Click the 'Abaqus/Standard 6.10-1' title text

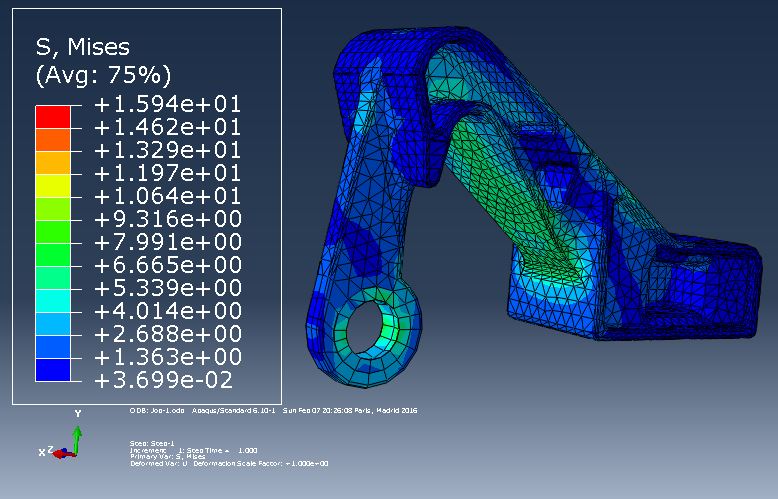coord(233,411)
